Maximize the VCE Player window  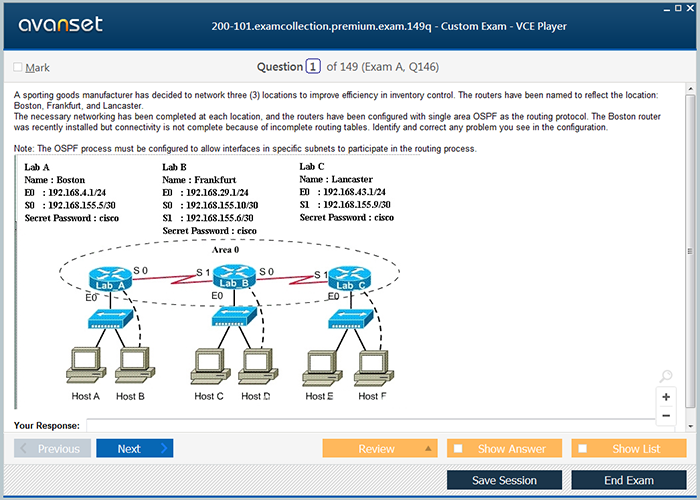(x=678, y=8)
